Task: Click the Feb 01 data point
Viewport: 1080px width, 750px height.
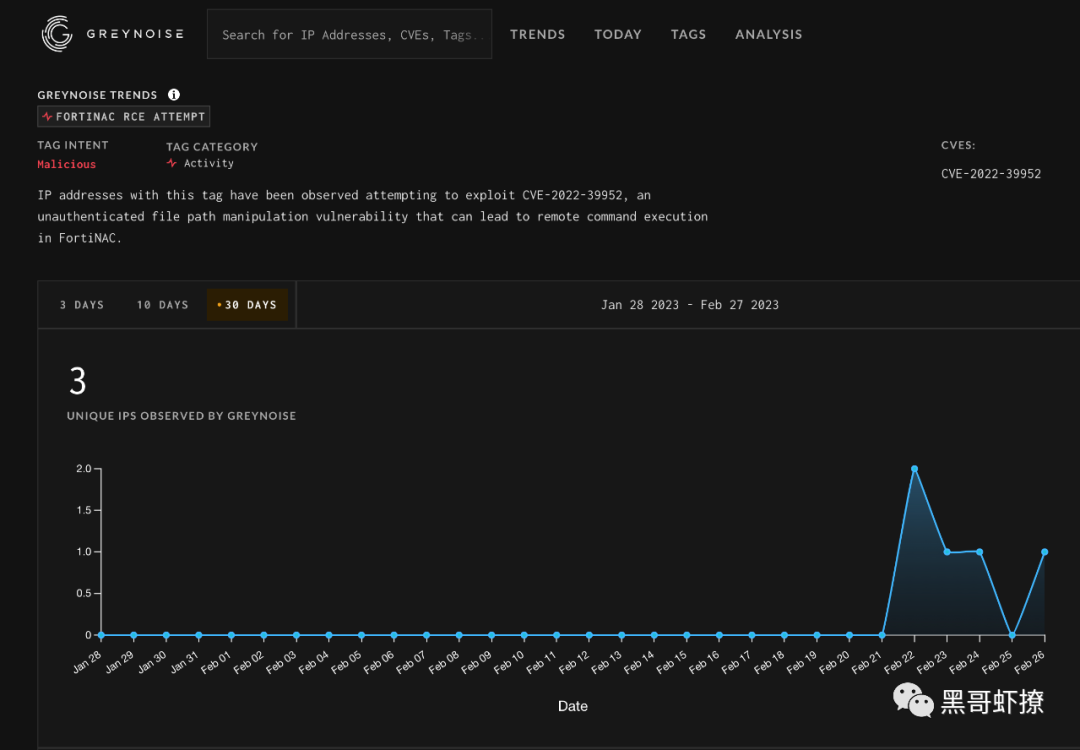Action: (231, 635)
